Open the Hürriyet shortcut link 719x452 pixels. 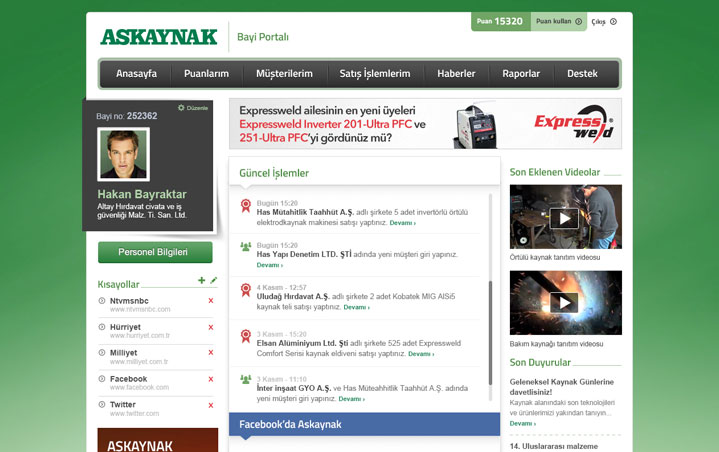[x=125, y=327]
